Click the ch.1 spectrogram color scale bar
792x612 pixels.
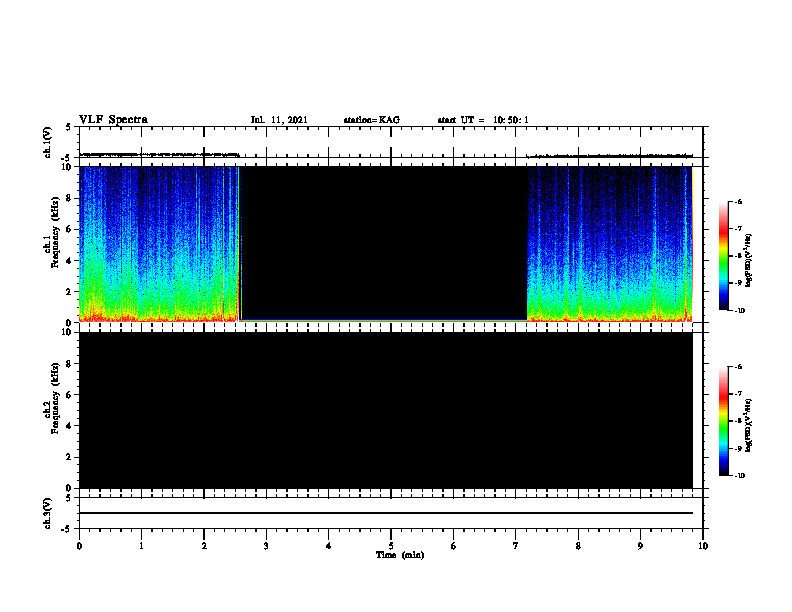[723, 256]
